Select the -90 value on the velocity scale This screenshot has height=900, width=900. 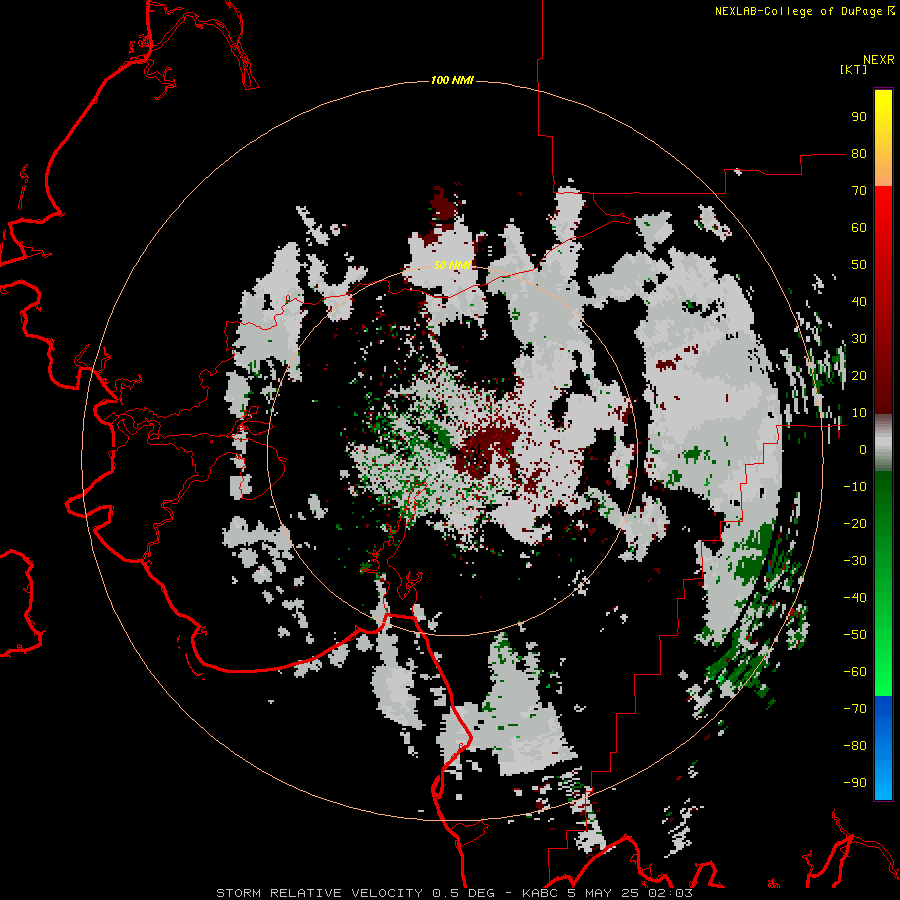coord(855,783)
